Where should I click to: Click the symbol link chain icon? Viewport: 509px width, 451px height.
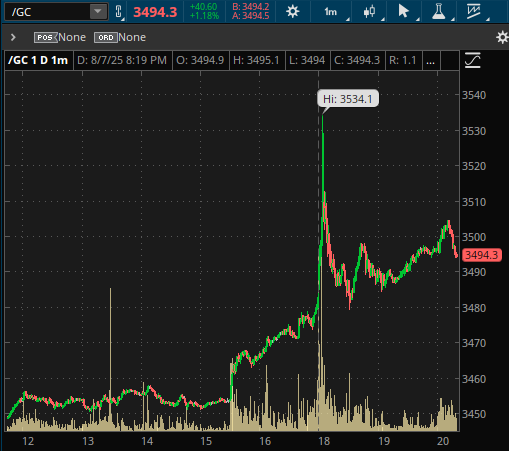pos(119,12)
